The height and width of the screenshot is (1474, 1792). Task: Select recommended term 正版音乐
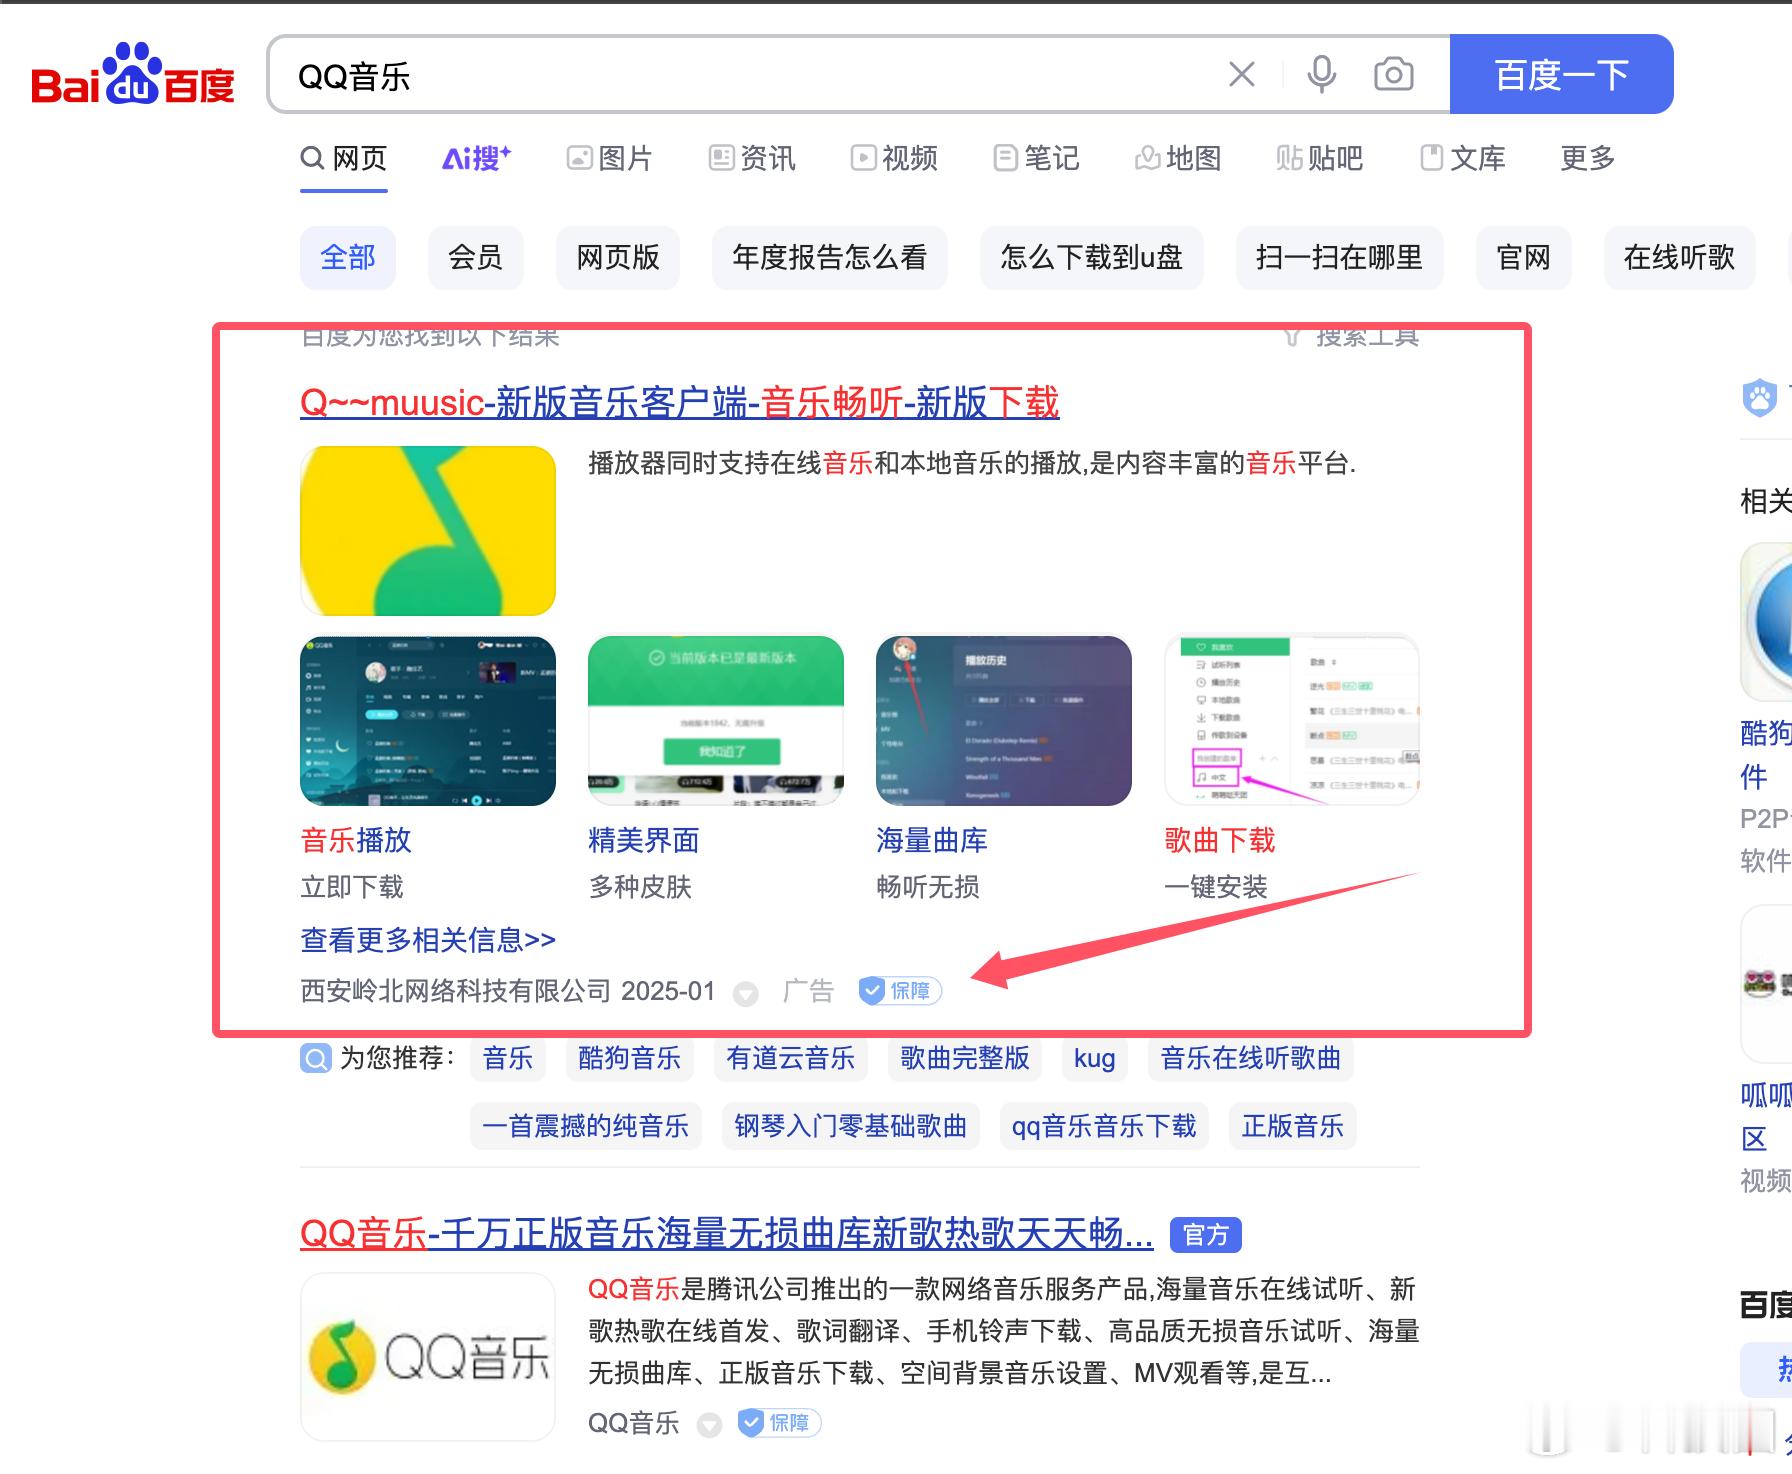point(1293,1126)
